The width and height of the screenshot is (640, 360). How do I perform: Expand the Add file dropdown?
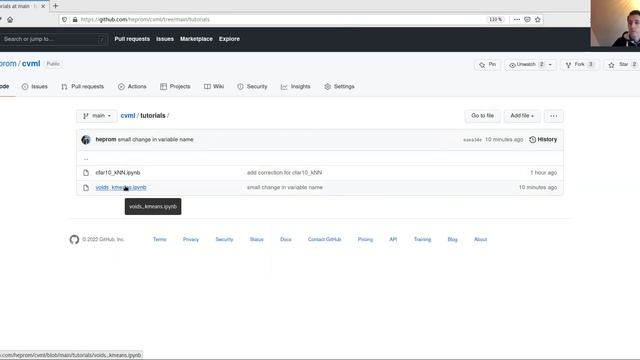tap(522, 116)
